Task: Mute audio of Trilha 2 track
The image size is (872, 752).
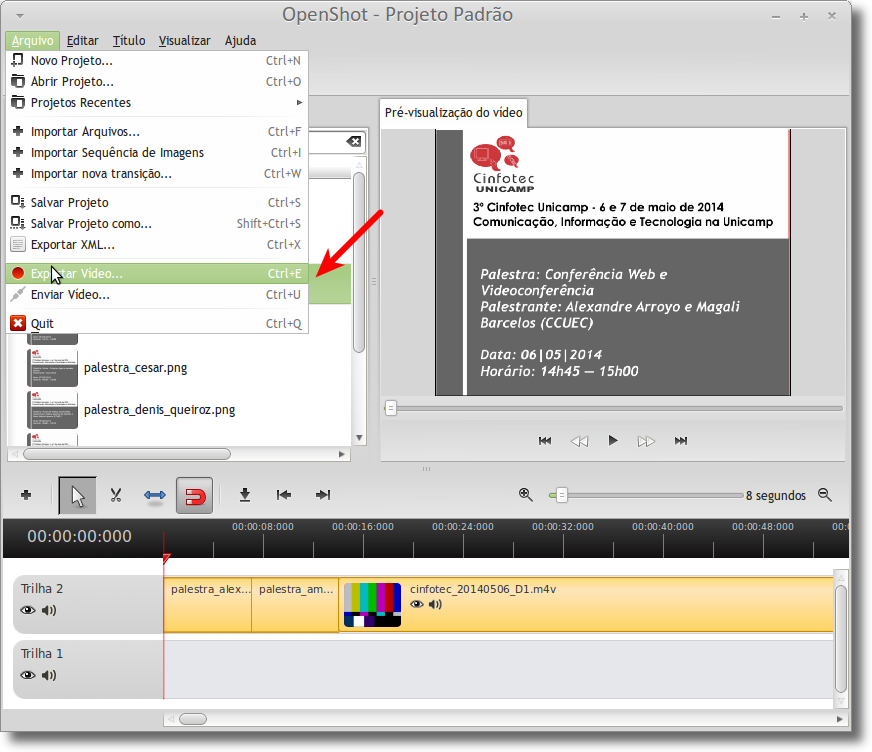Action: pos(49,610)
